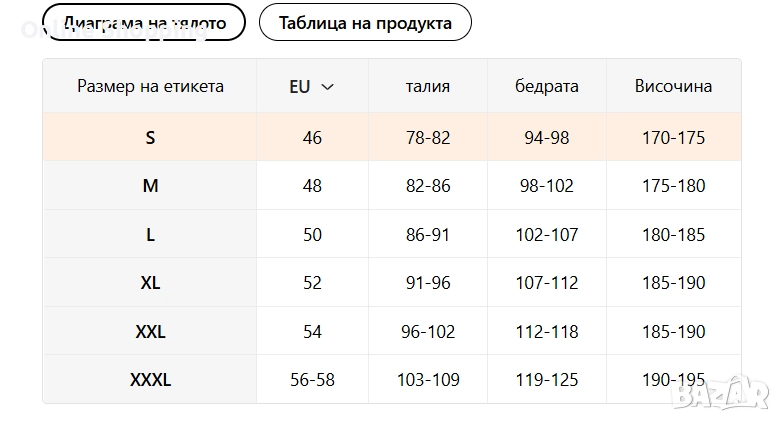Click the Височина column header

click(673, 86)
